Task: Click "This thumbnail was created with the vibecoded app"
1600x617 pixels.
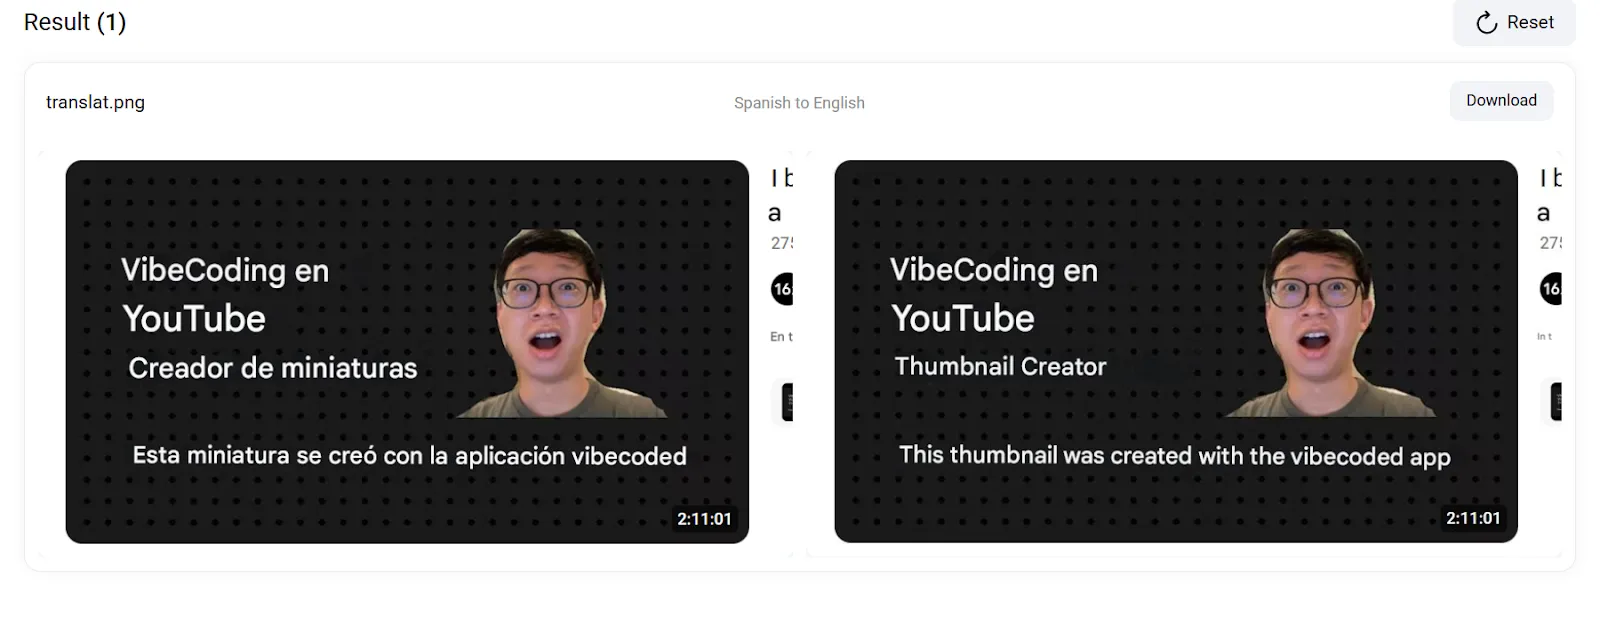Action: (x=1174, y=456)
